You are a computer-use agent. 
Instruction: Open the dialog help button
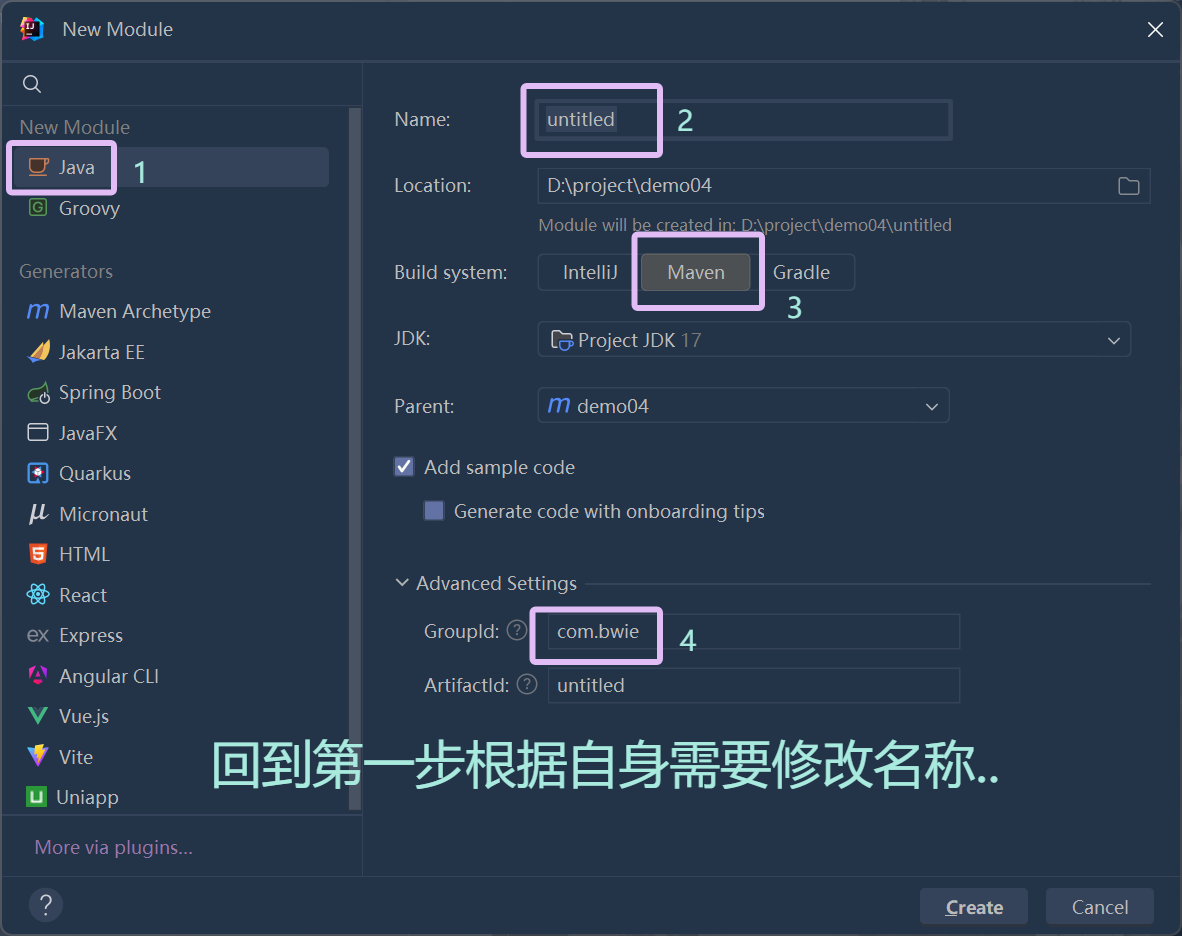[46, 904]
